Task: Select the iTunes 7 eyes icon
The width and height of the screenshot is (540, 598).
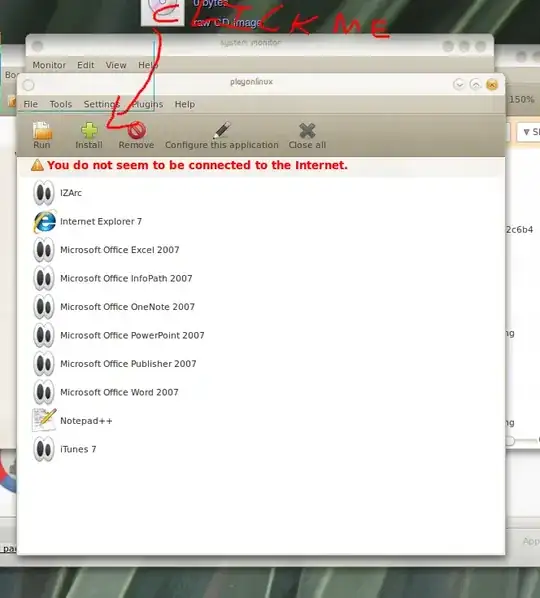Action: click(x=43, y=449)
